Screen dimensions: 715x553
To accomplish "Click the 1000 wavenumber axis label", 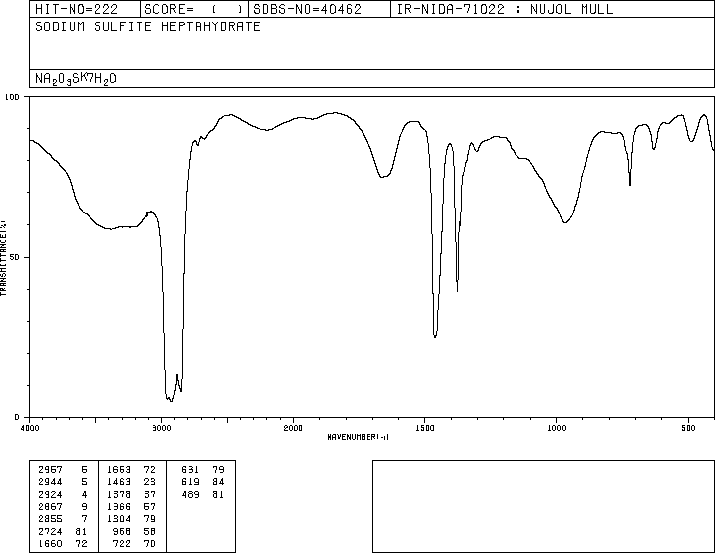I will click(x=556, y=428).
